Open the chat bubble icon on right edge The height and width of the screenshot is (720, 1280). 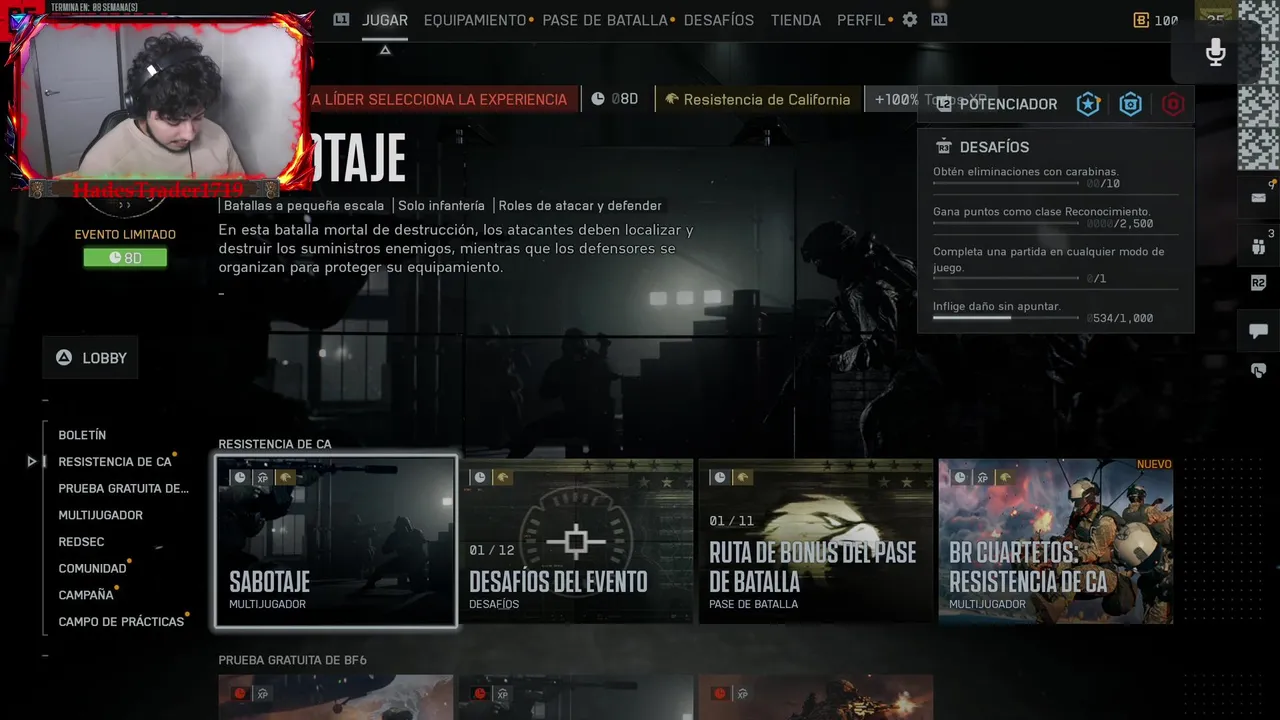[1258, 331]
